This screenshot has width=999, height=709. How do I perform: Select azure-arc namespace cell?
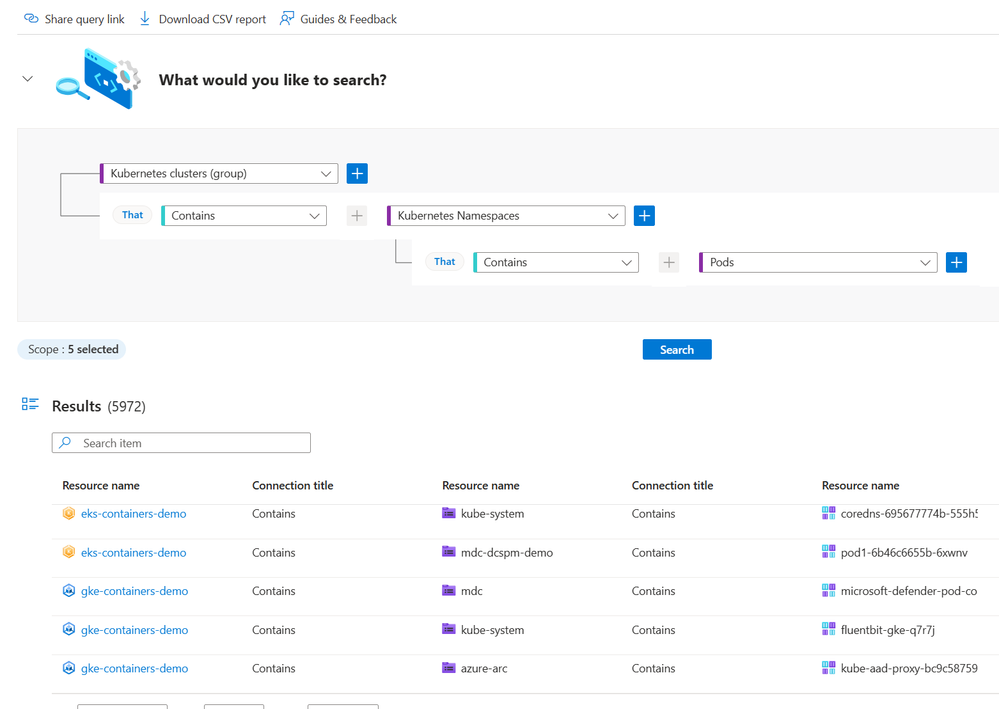[x=484, y=668]
